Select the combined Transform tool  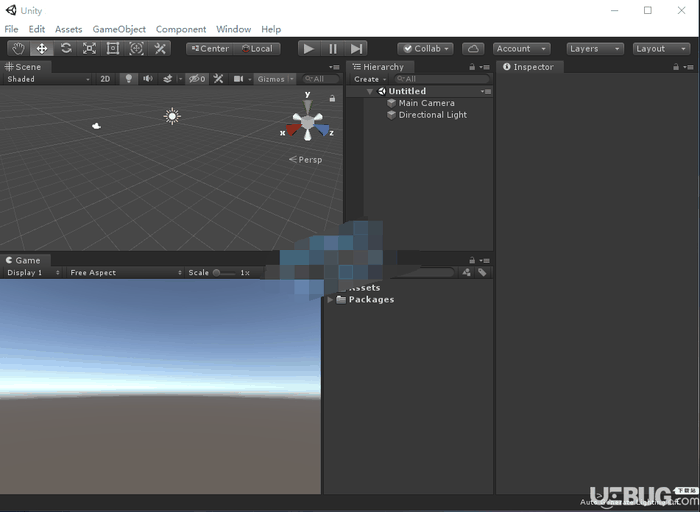(136, 49)
